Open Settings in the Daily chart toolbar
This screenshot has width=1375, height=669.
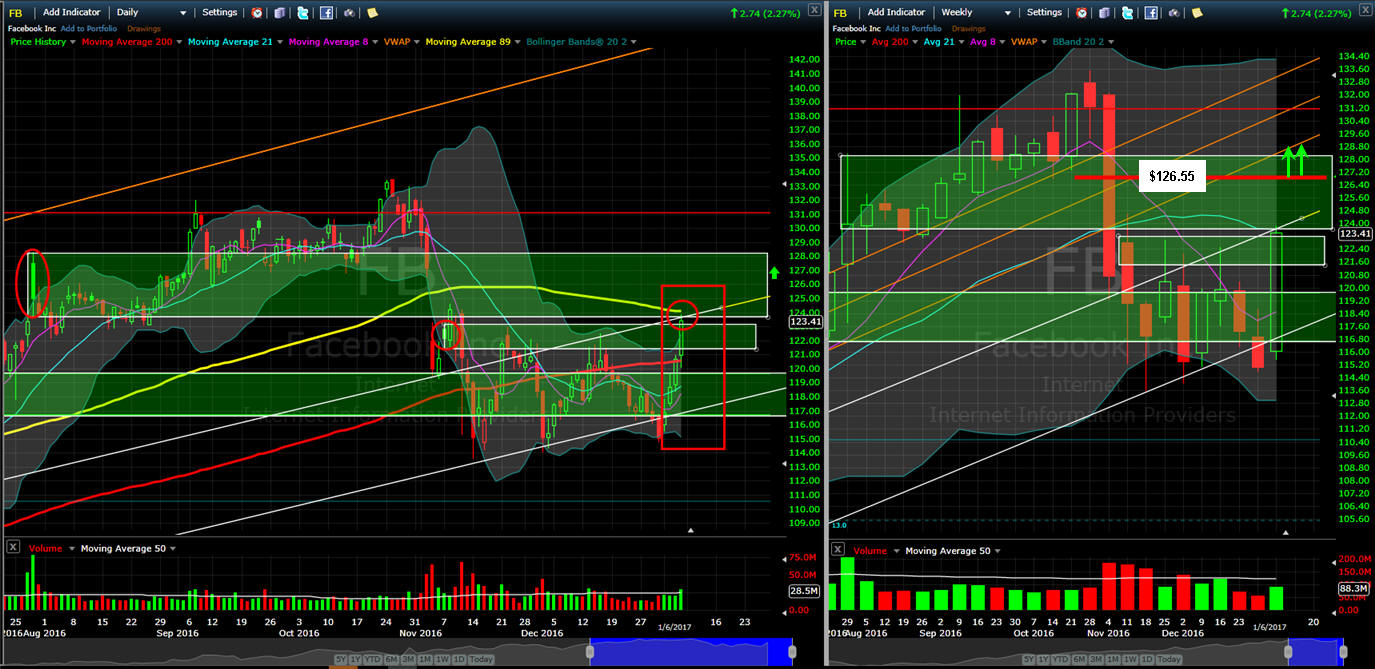[x=220, y=13]
